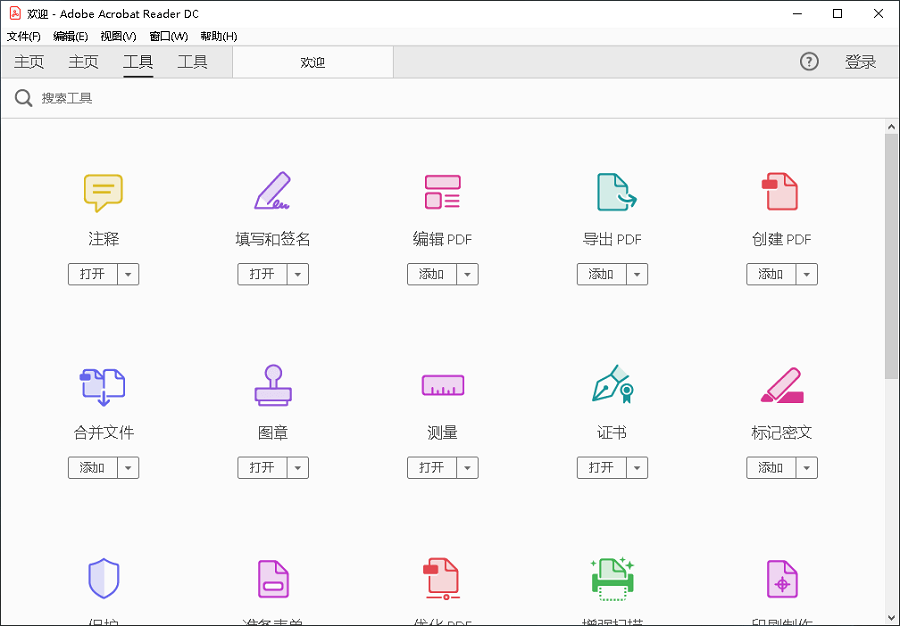The height and width of the screenshot is (626, 900).
Task: Click the vertical scrollbar down arrow
Action: coord(891,619)
